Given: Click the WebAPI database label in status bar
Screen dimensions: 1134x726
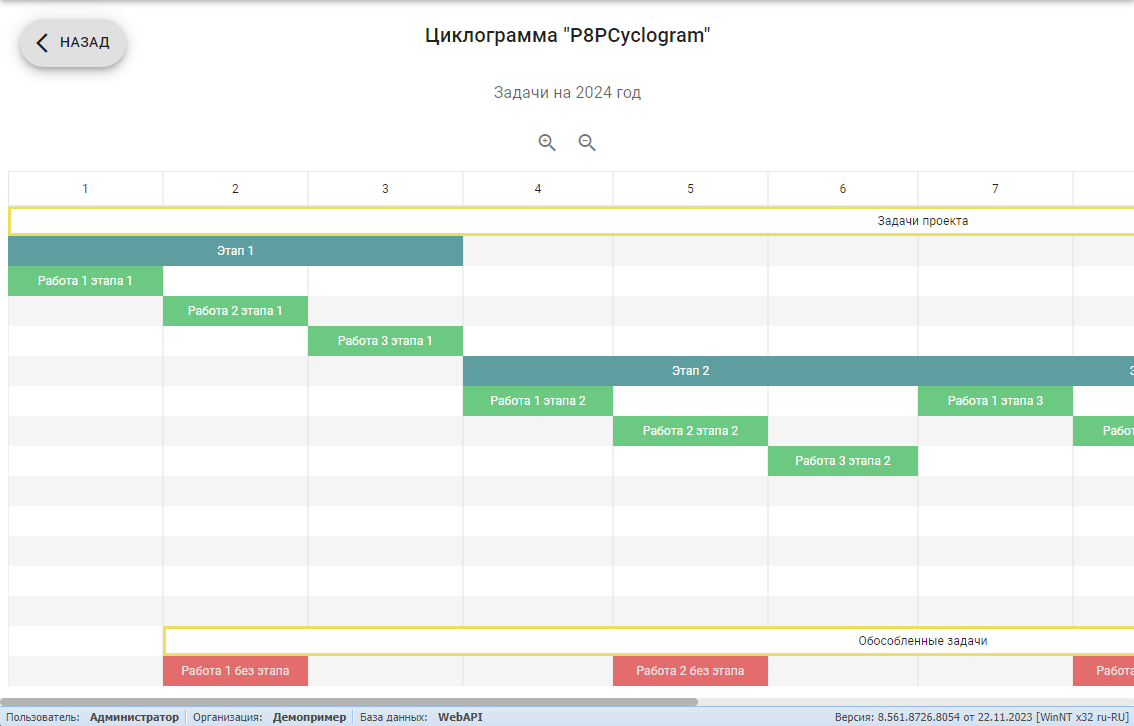Looking at the screenshot, I should pyautogui.click(x=460, y=717).
